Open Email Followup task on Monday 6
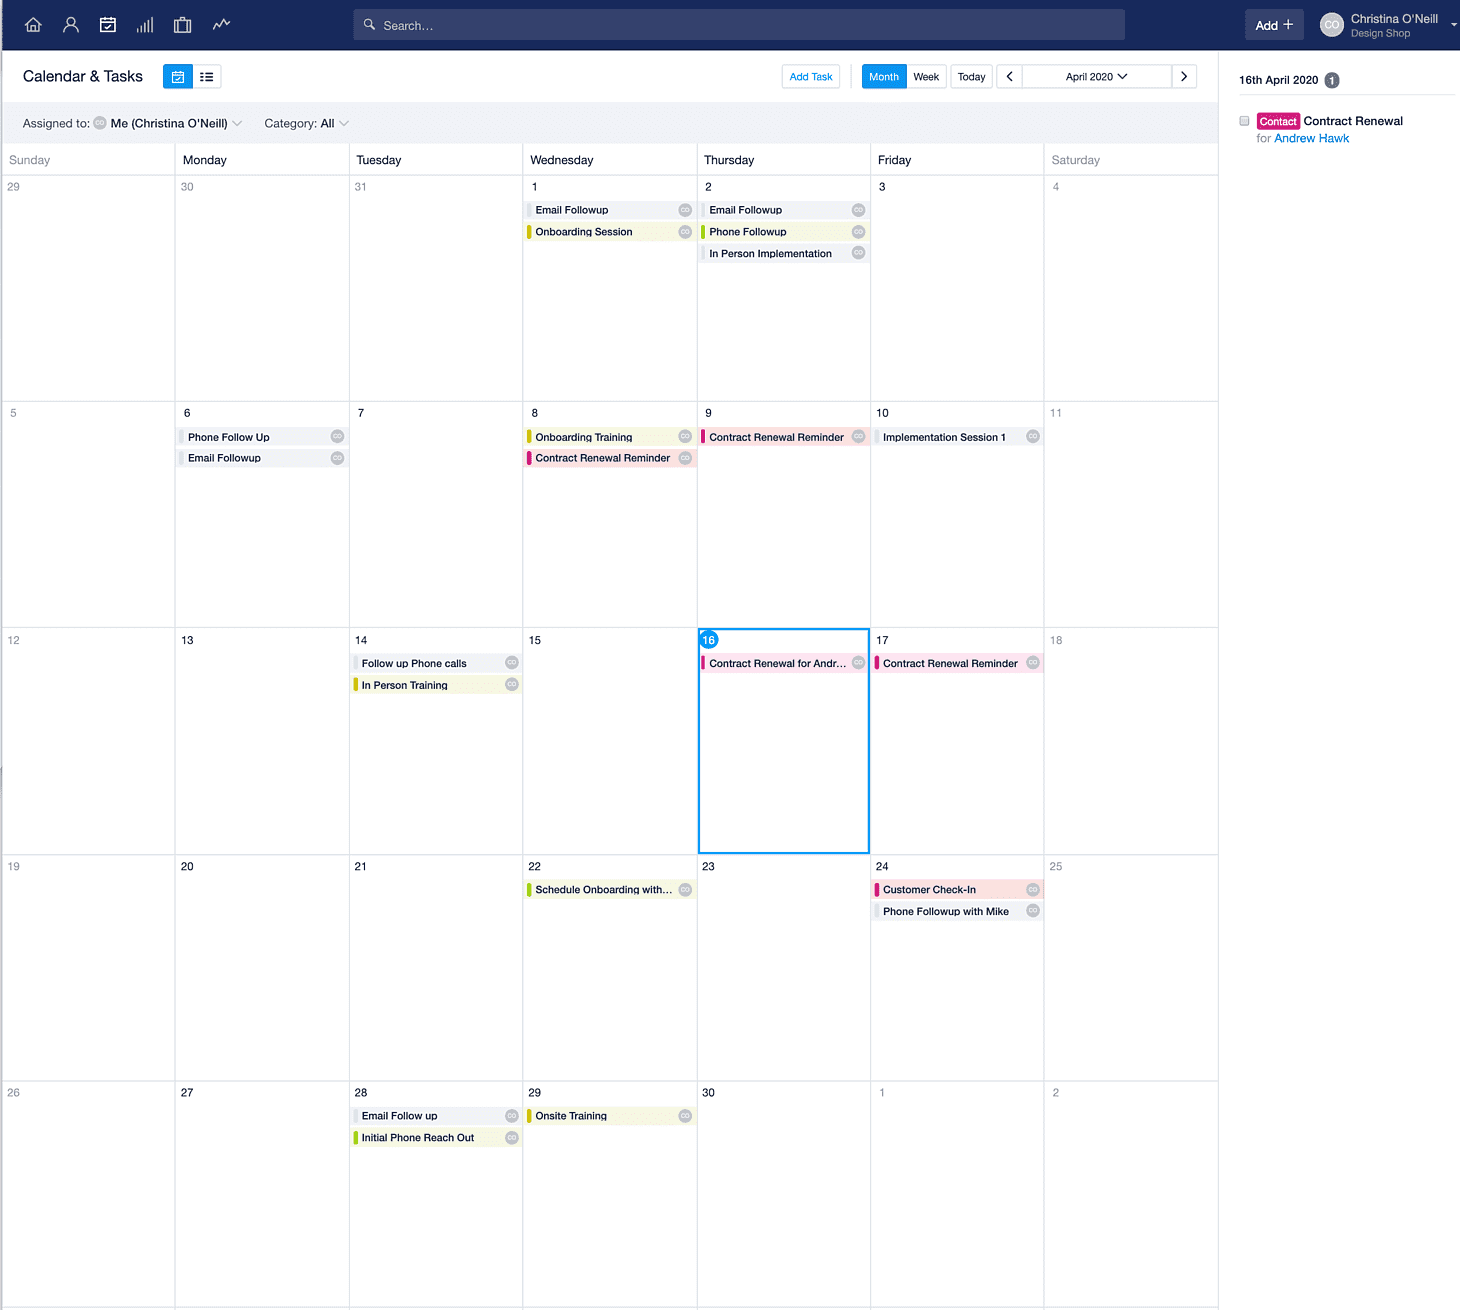 [262, 458]
